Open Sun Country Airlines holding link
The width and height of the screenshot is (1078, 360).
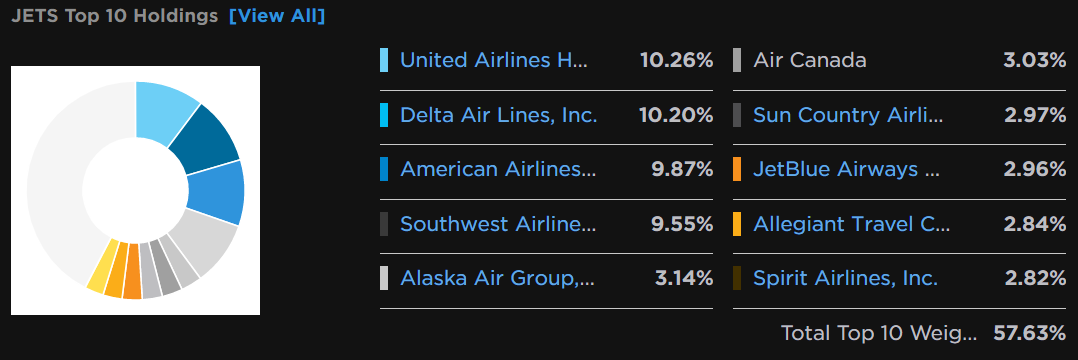click(848, 115)
